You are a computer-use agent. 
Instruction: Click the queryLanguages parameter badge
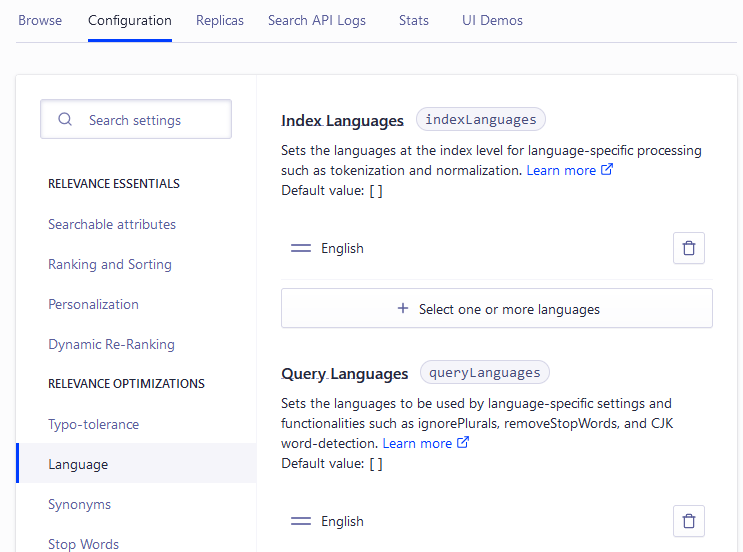click(484, 372)
